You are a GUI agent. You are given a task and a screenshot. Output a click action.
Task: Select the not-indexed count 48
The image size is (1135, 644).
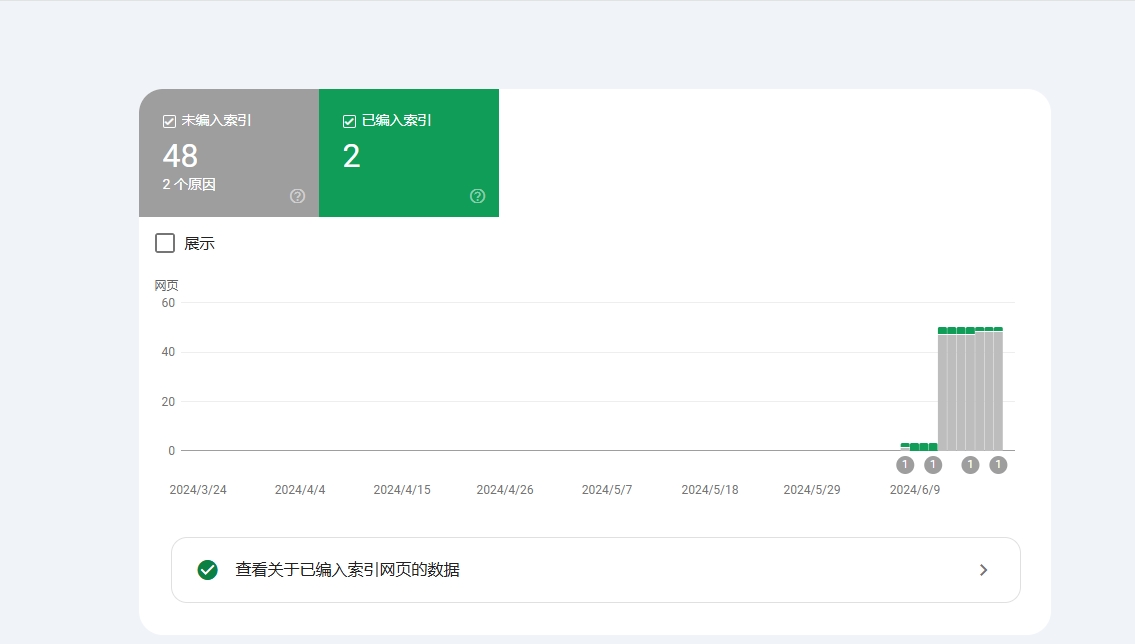coord(180,156)
